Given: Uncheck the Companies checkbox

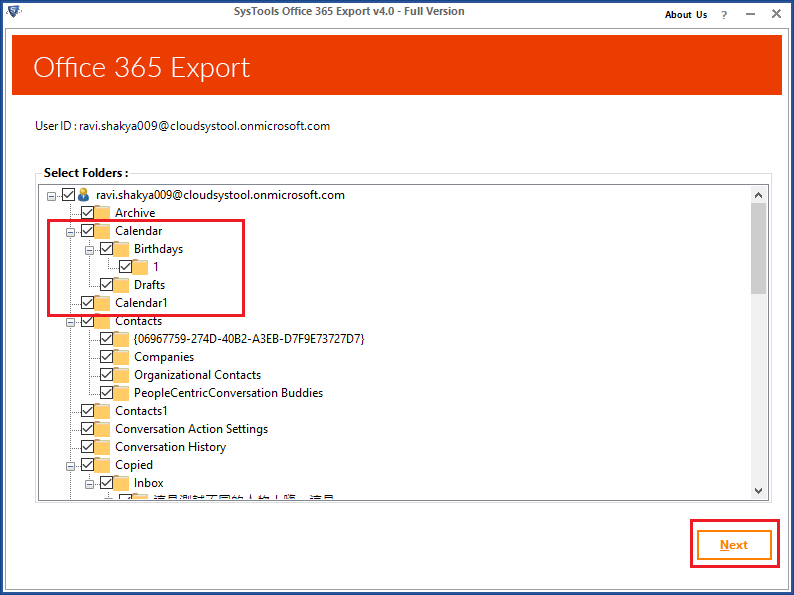Looking at the screenshot, I should [x=106, y=357].
